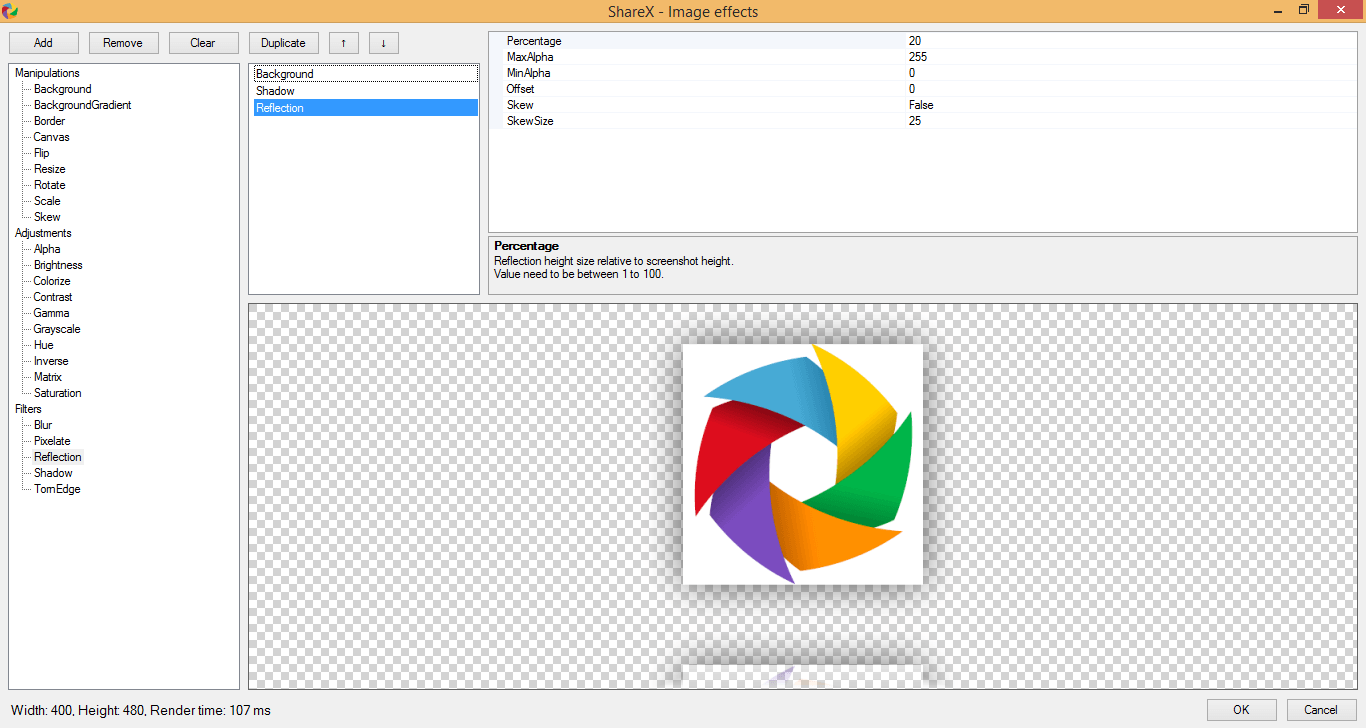Move effect down with the down arrow button
The image size is (1366, 728).
(x=384, y=43)
